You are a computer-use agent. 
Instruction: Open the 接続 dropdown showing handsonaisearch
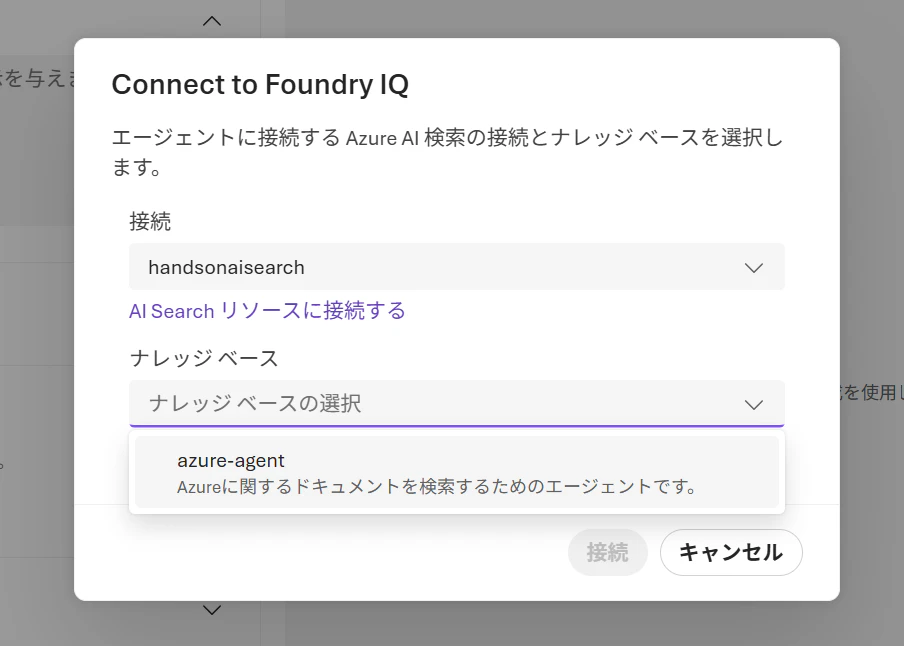point(457,267)
